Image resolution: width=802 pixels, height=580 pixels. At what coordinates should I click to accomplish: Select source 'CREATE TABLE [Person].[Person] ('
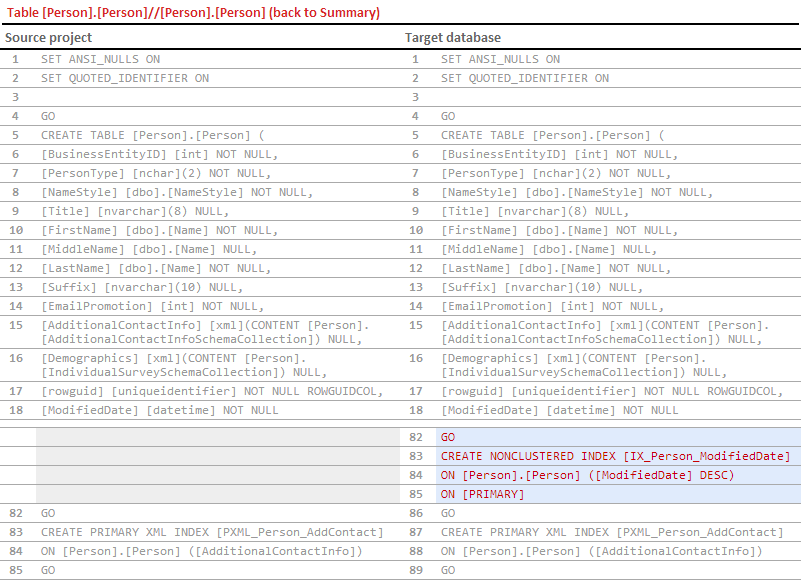click(153, 135)
